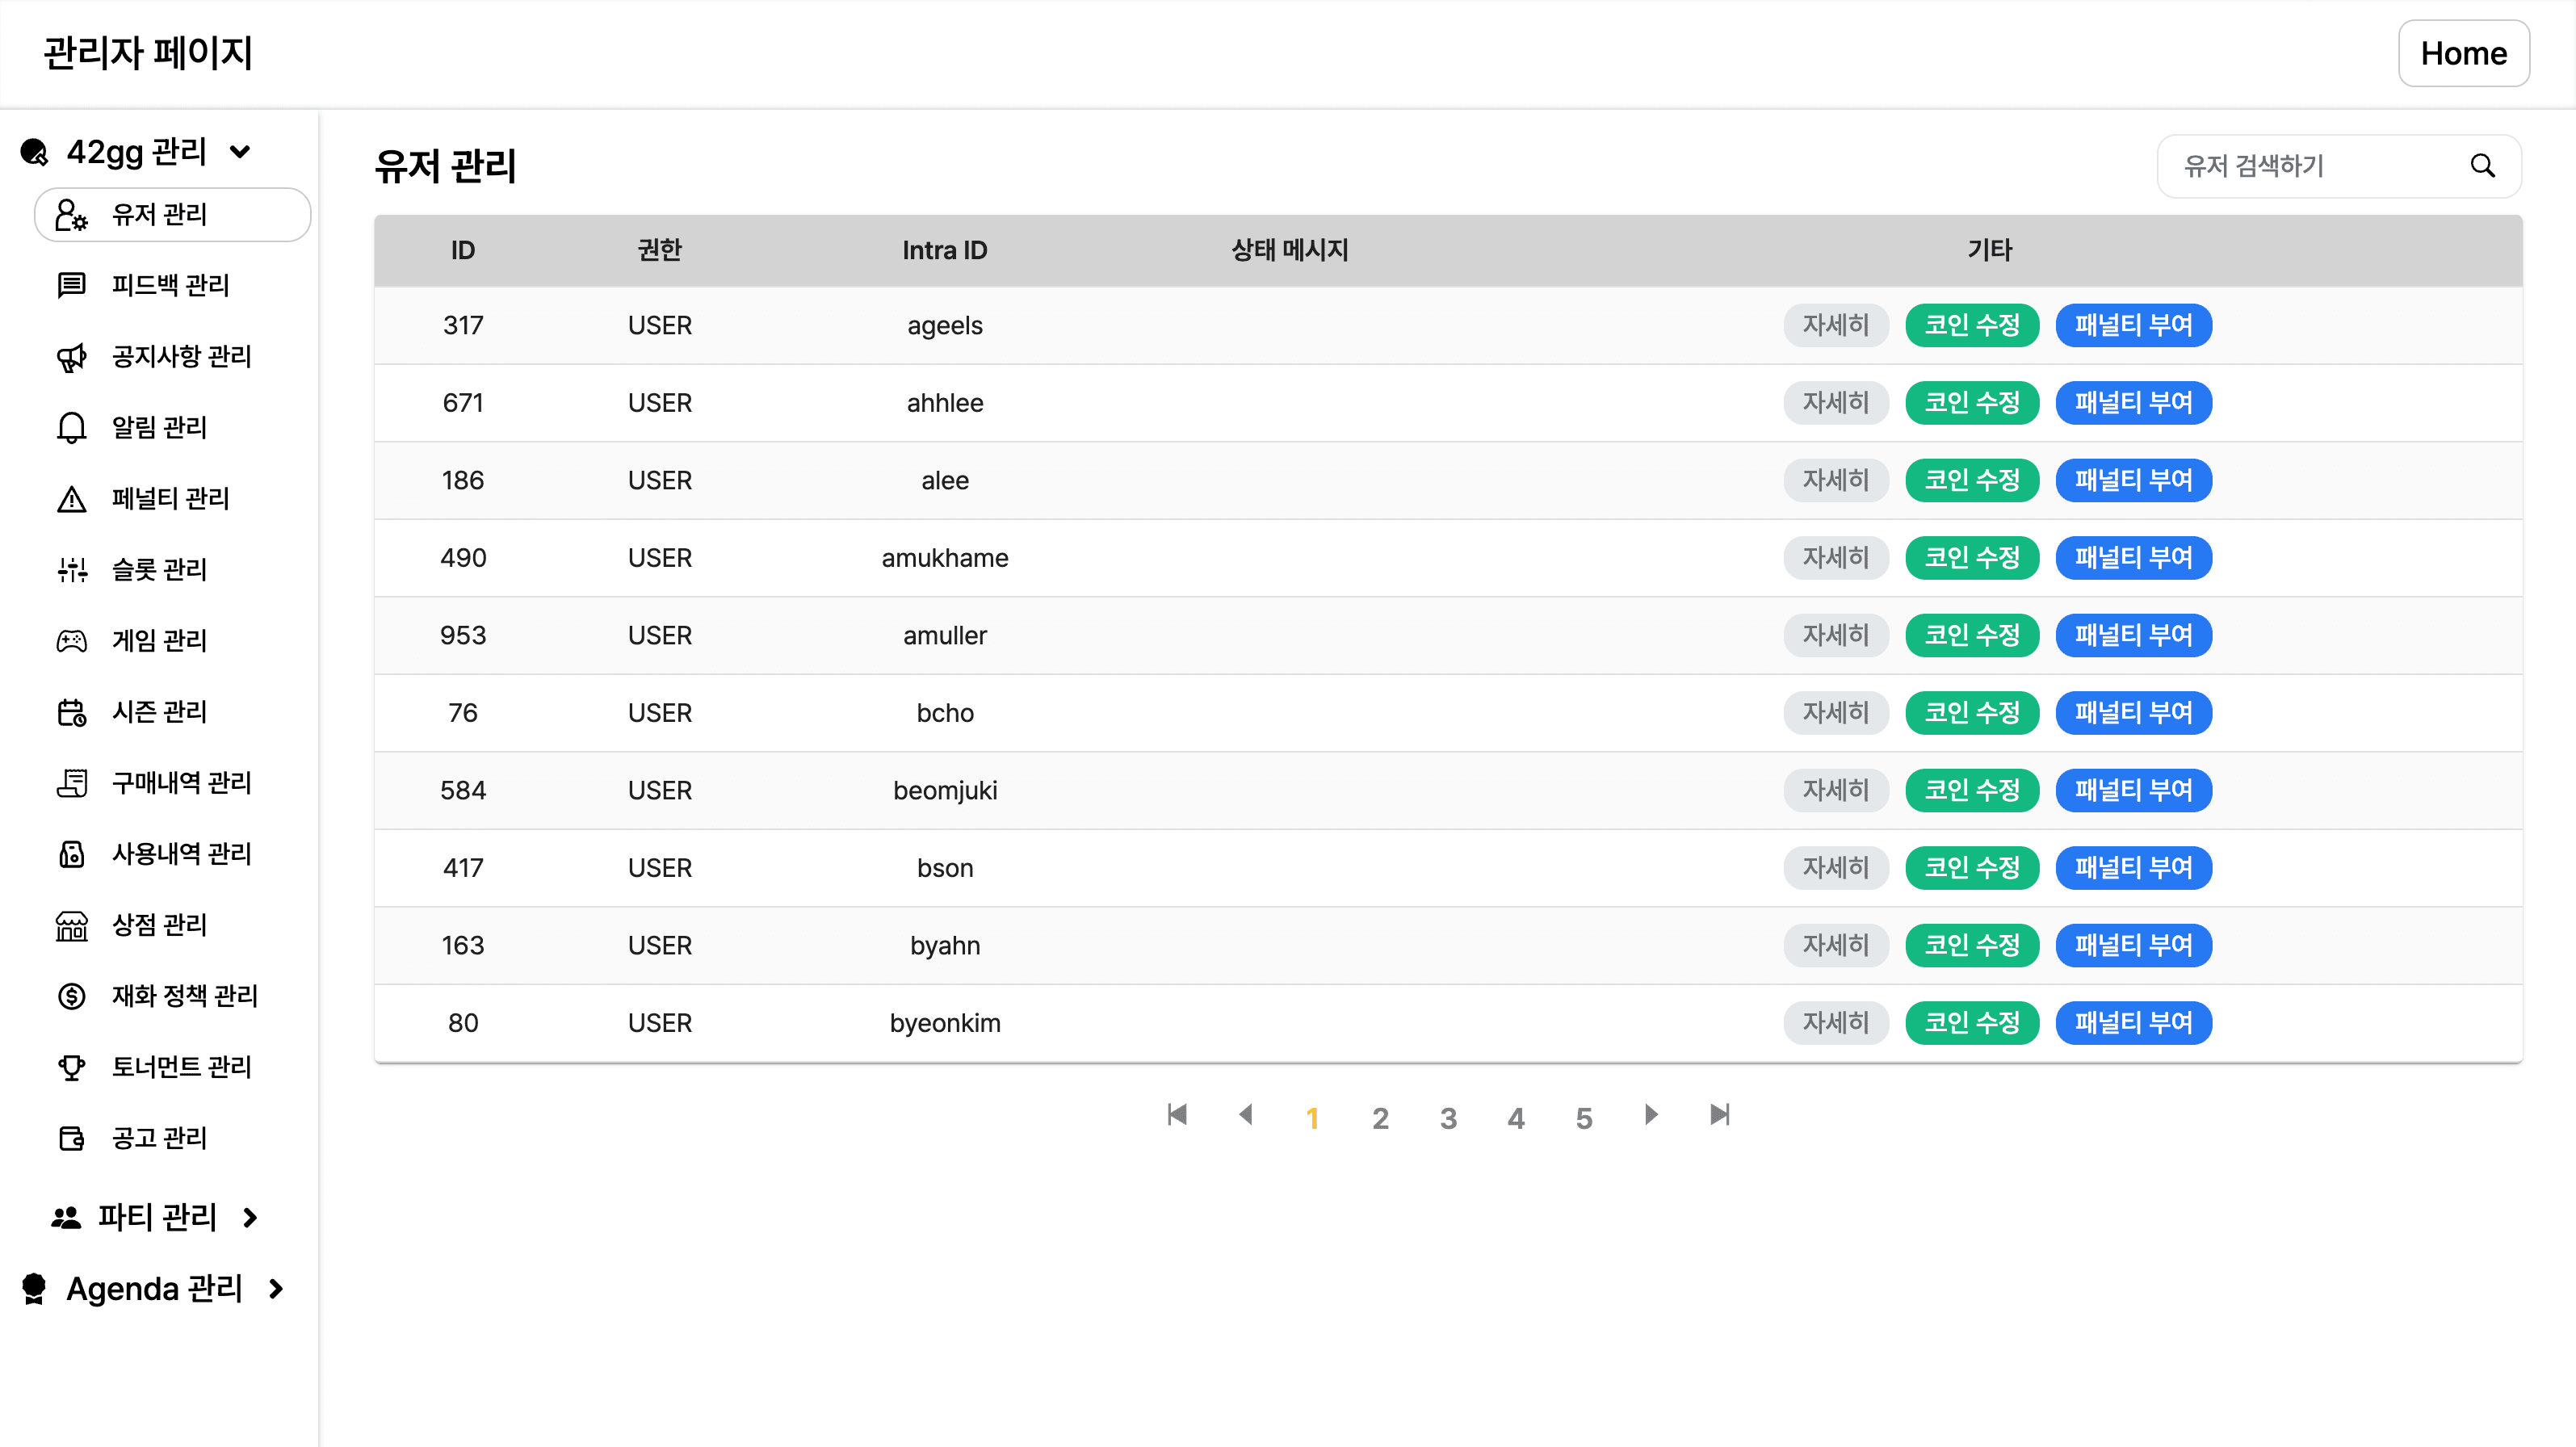Screen dimensions: 2576x1447
Task: Open 유저 관리 menu item
Action: [173, 214]
